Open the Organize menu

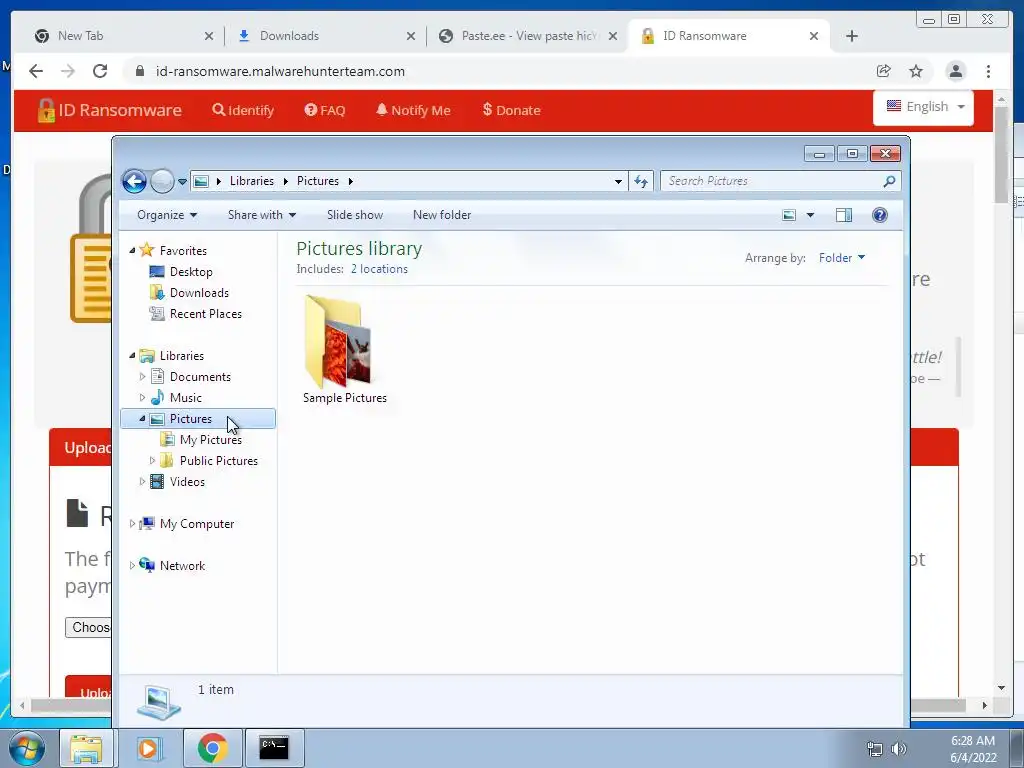(x=167, y=215)
